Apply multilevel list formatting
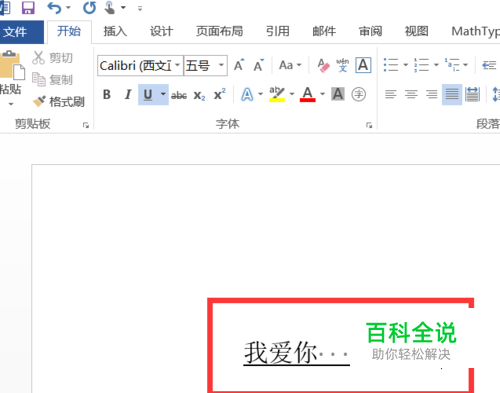Screen dimensions: 500x393 pyautogui.click(x=452, y=65)
